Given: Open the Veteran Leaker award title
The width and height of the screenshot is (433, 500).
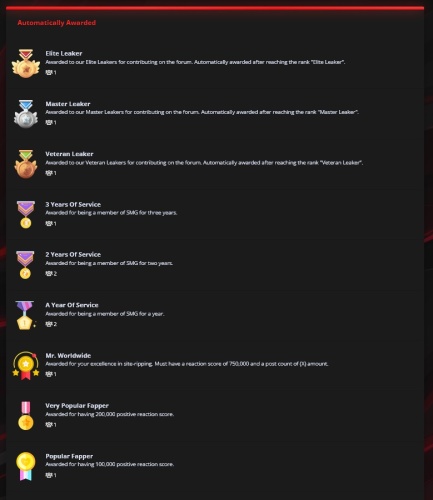Looking at the screenshot, I should 69,154.
